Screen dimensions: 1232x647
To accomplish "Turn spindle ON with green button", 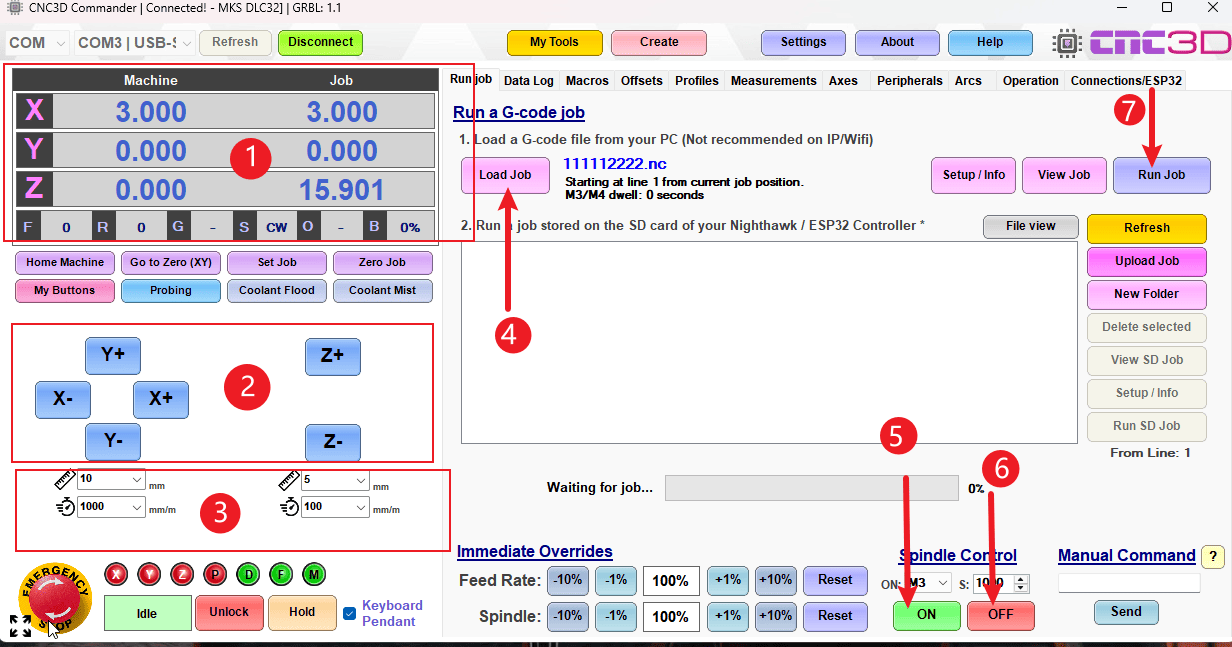I will tap(926, 615).
